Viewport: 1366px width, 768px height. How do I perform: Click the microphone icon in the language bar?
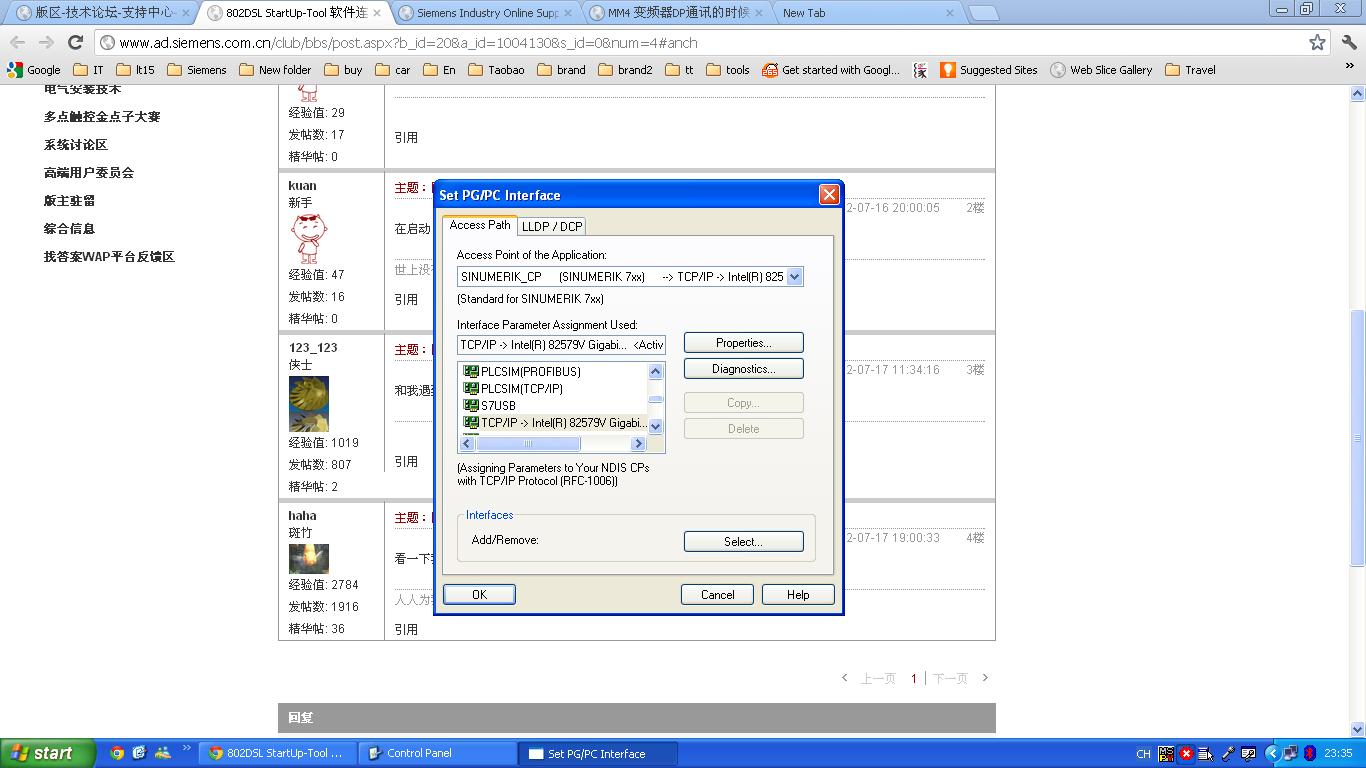(x=1228, y=753)
